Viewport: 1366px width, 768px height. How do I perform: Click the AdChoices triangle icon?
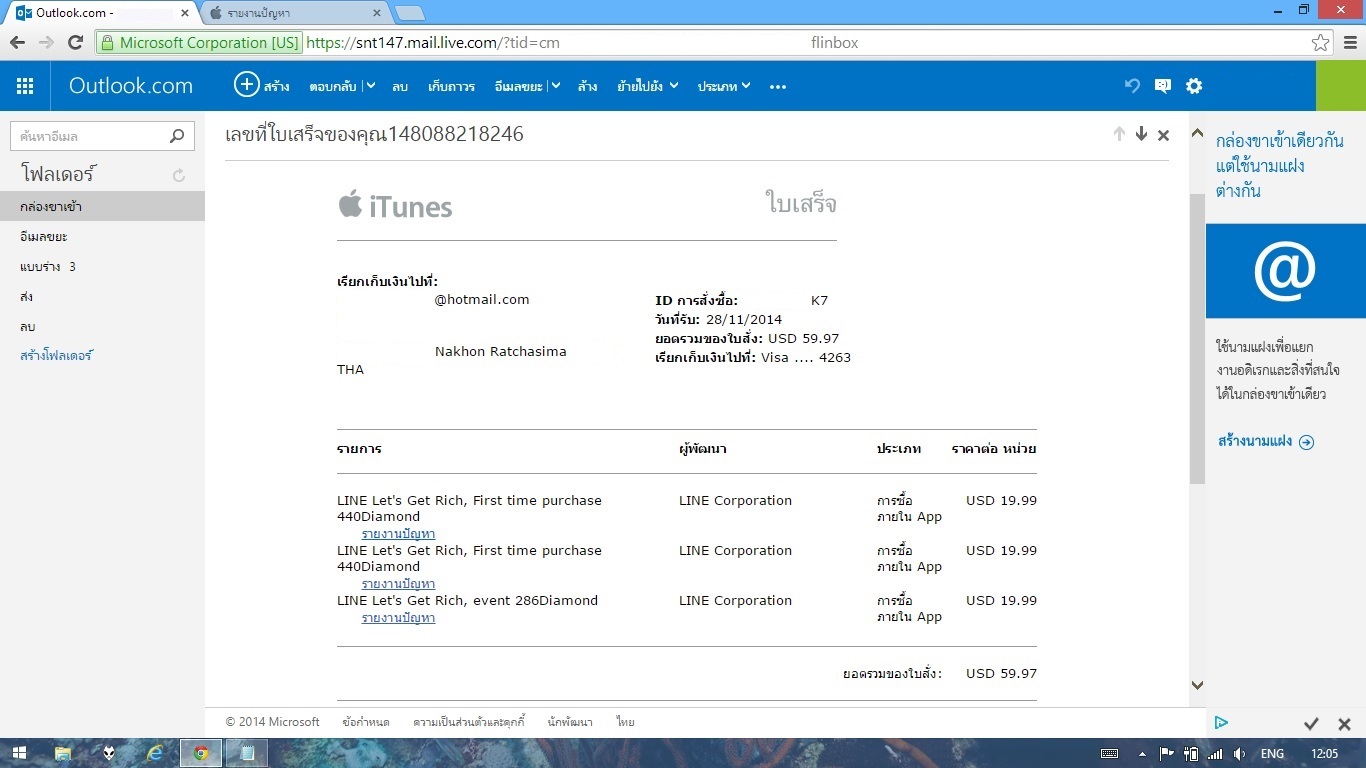(1221, 722)
